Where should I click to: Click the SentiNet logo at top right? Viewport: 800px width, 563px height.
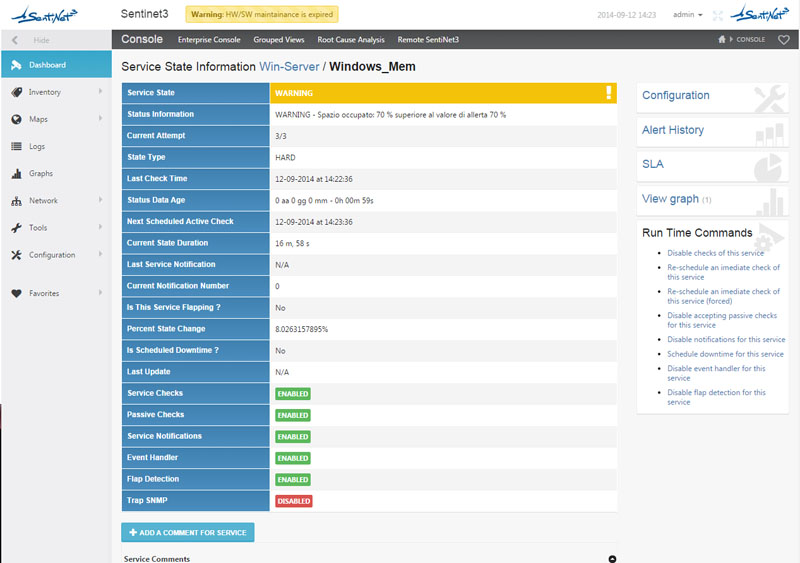pos(760,14)
